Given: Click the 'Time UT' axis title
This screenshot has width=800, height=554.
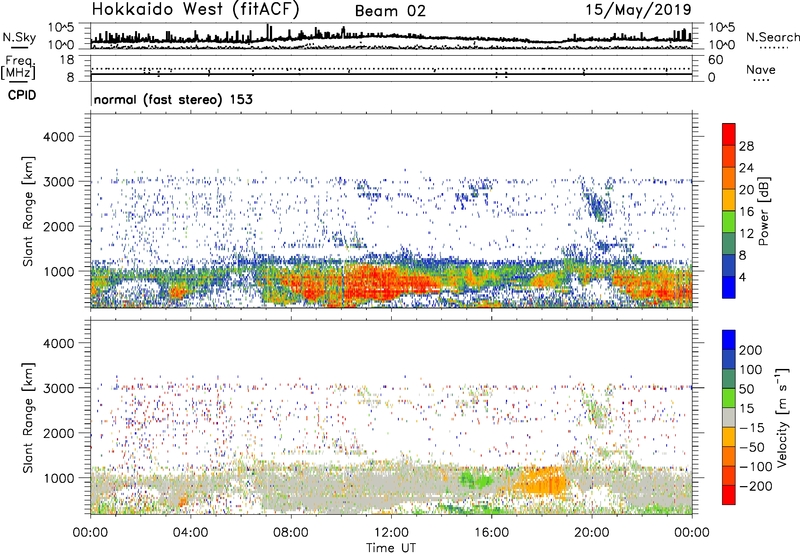Looking at the screenshot, I should tap(391, 548).
